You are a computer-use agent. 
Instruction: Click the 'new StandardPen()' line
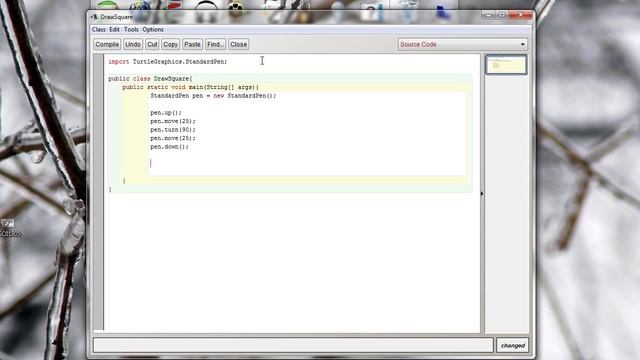click(213, 96)
